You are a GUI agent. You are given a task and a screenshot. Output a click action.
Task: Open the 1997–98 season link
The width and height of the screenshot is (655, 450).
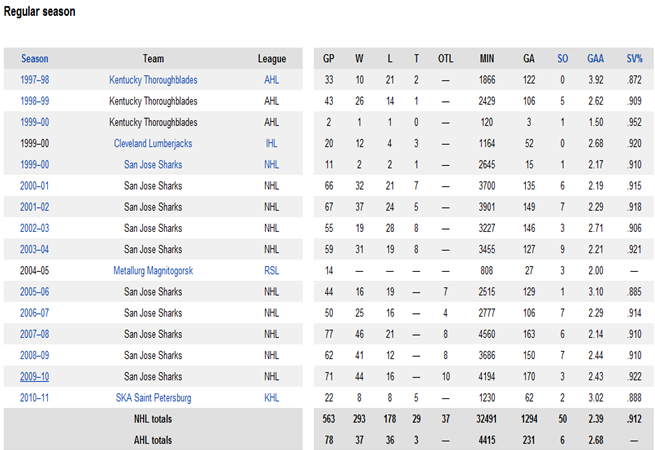[34, 79]
